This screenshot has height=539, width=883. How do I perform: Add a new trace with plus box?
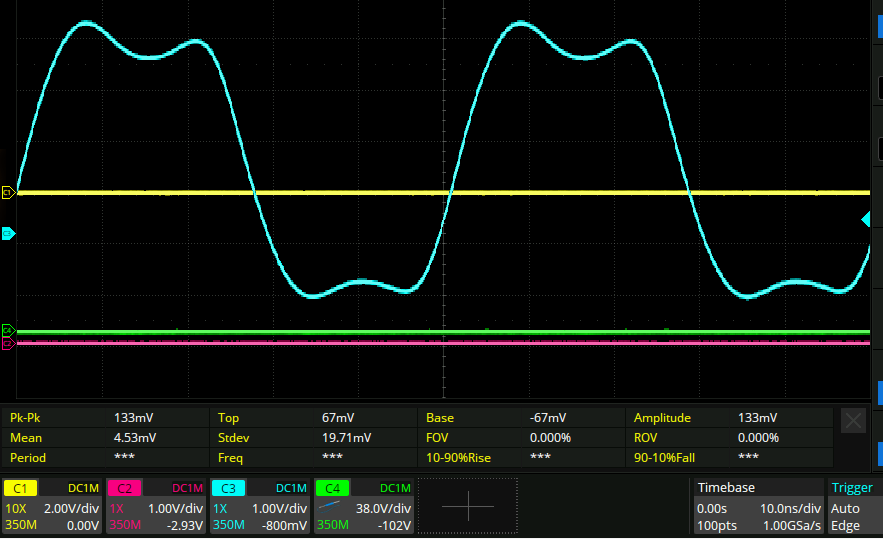[x=467, y=507]
